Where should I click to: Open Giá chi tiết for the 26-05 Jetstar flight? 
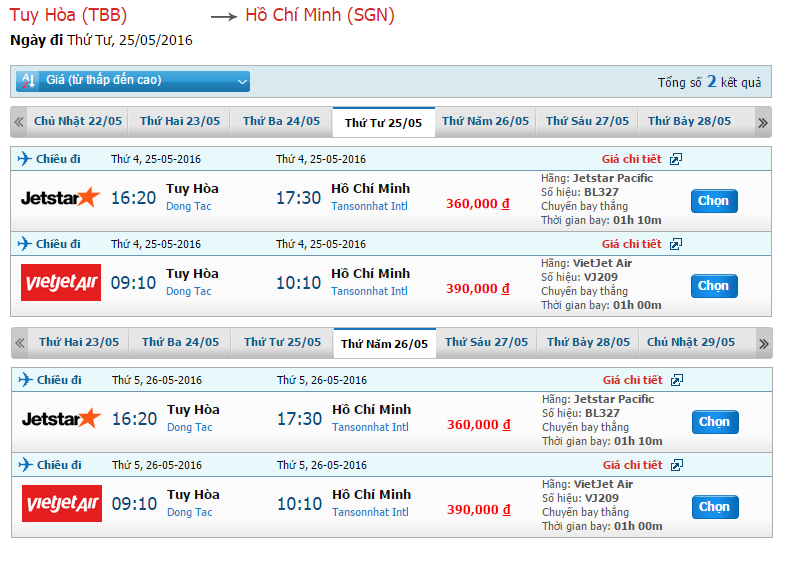coord(632,380)
